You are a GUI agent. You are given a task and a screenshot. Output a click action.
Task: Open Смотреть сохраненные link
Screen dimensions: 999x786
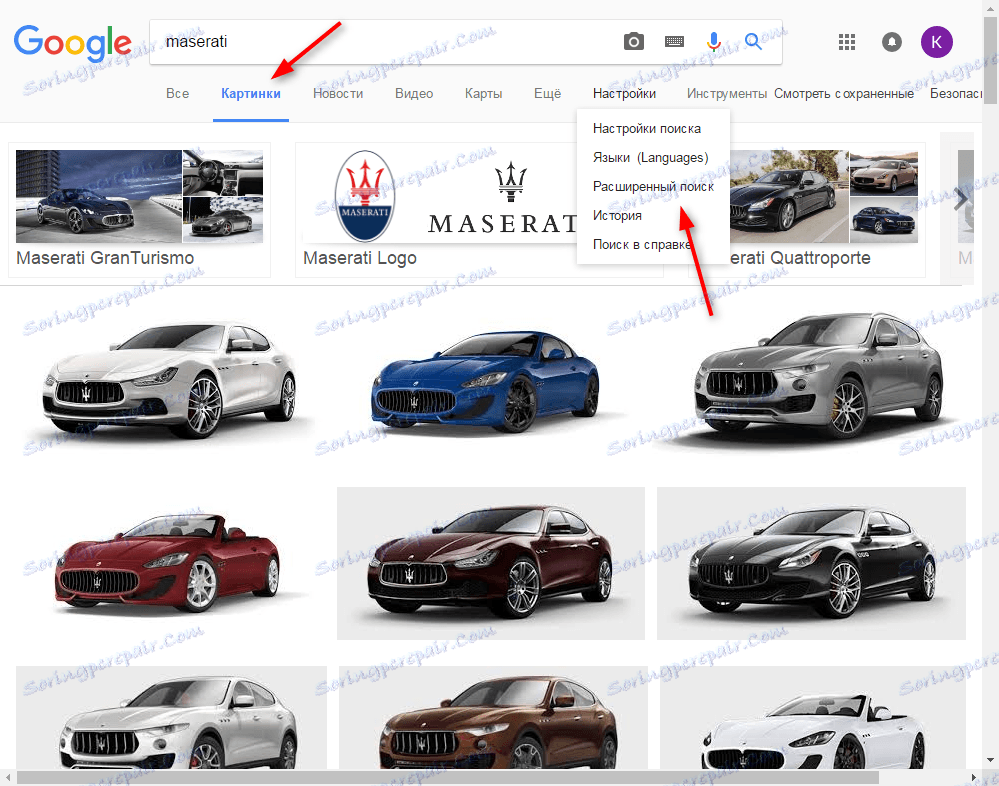point(844,94)
